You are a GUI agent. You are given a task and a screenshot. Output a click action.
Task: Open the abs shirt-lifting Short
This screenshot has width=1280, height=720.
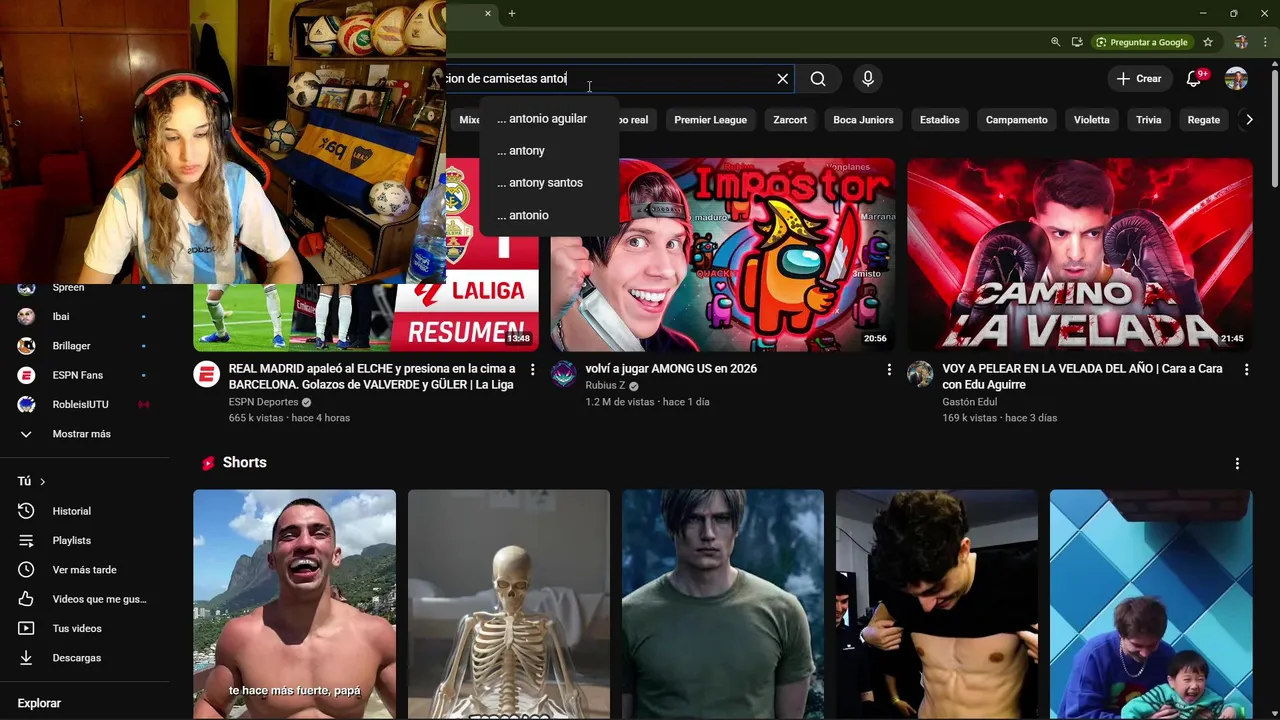click(936, 604)
